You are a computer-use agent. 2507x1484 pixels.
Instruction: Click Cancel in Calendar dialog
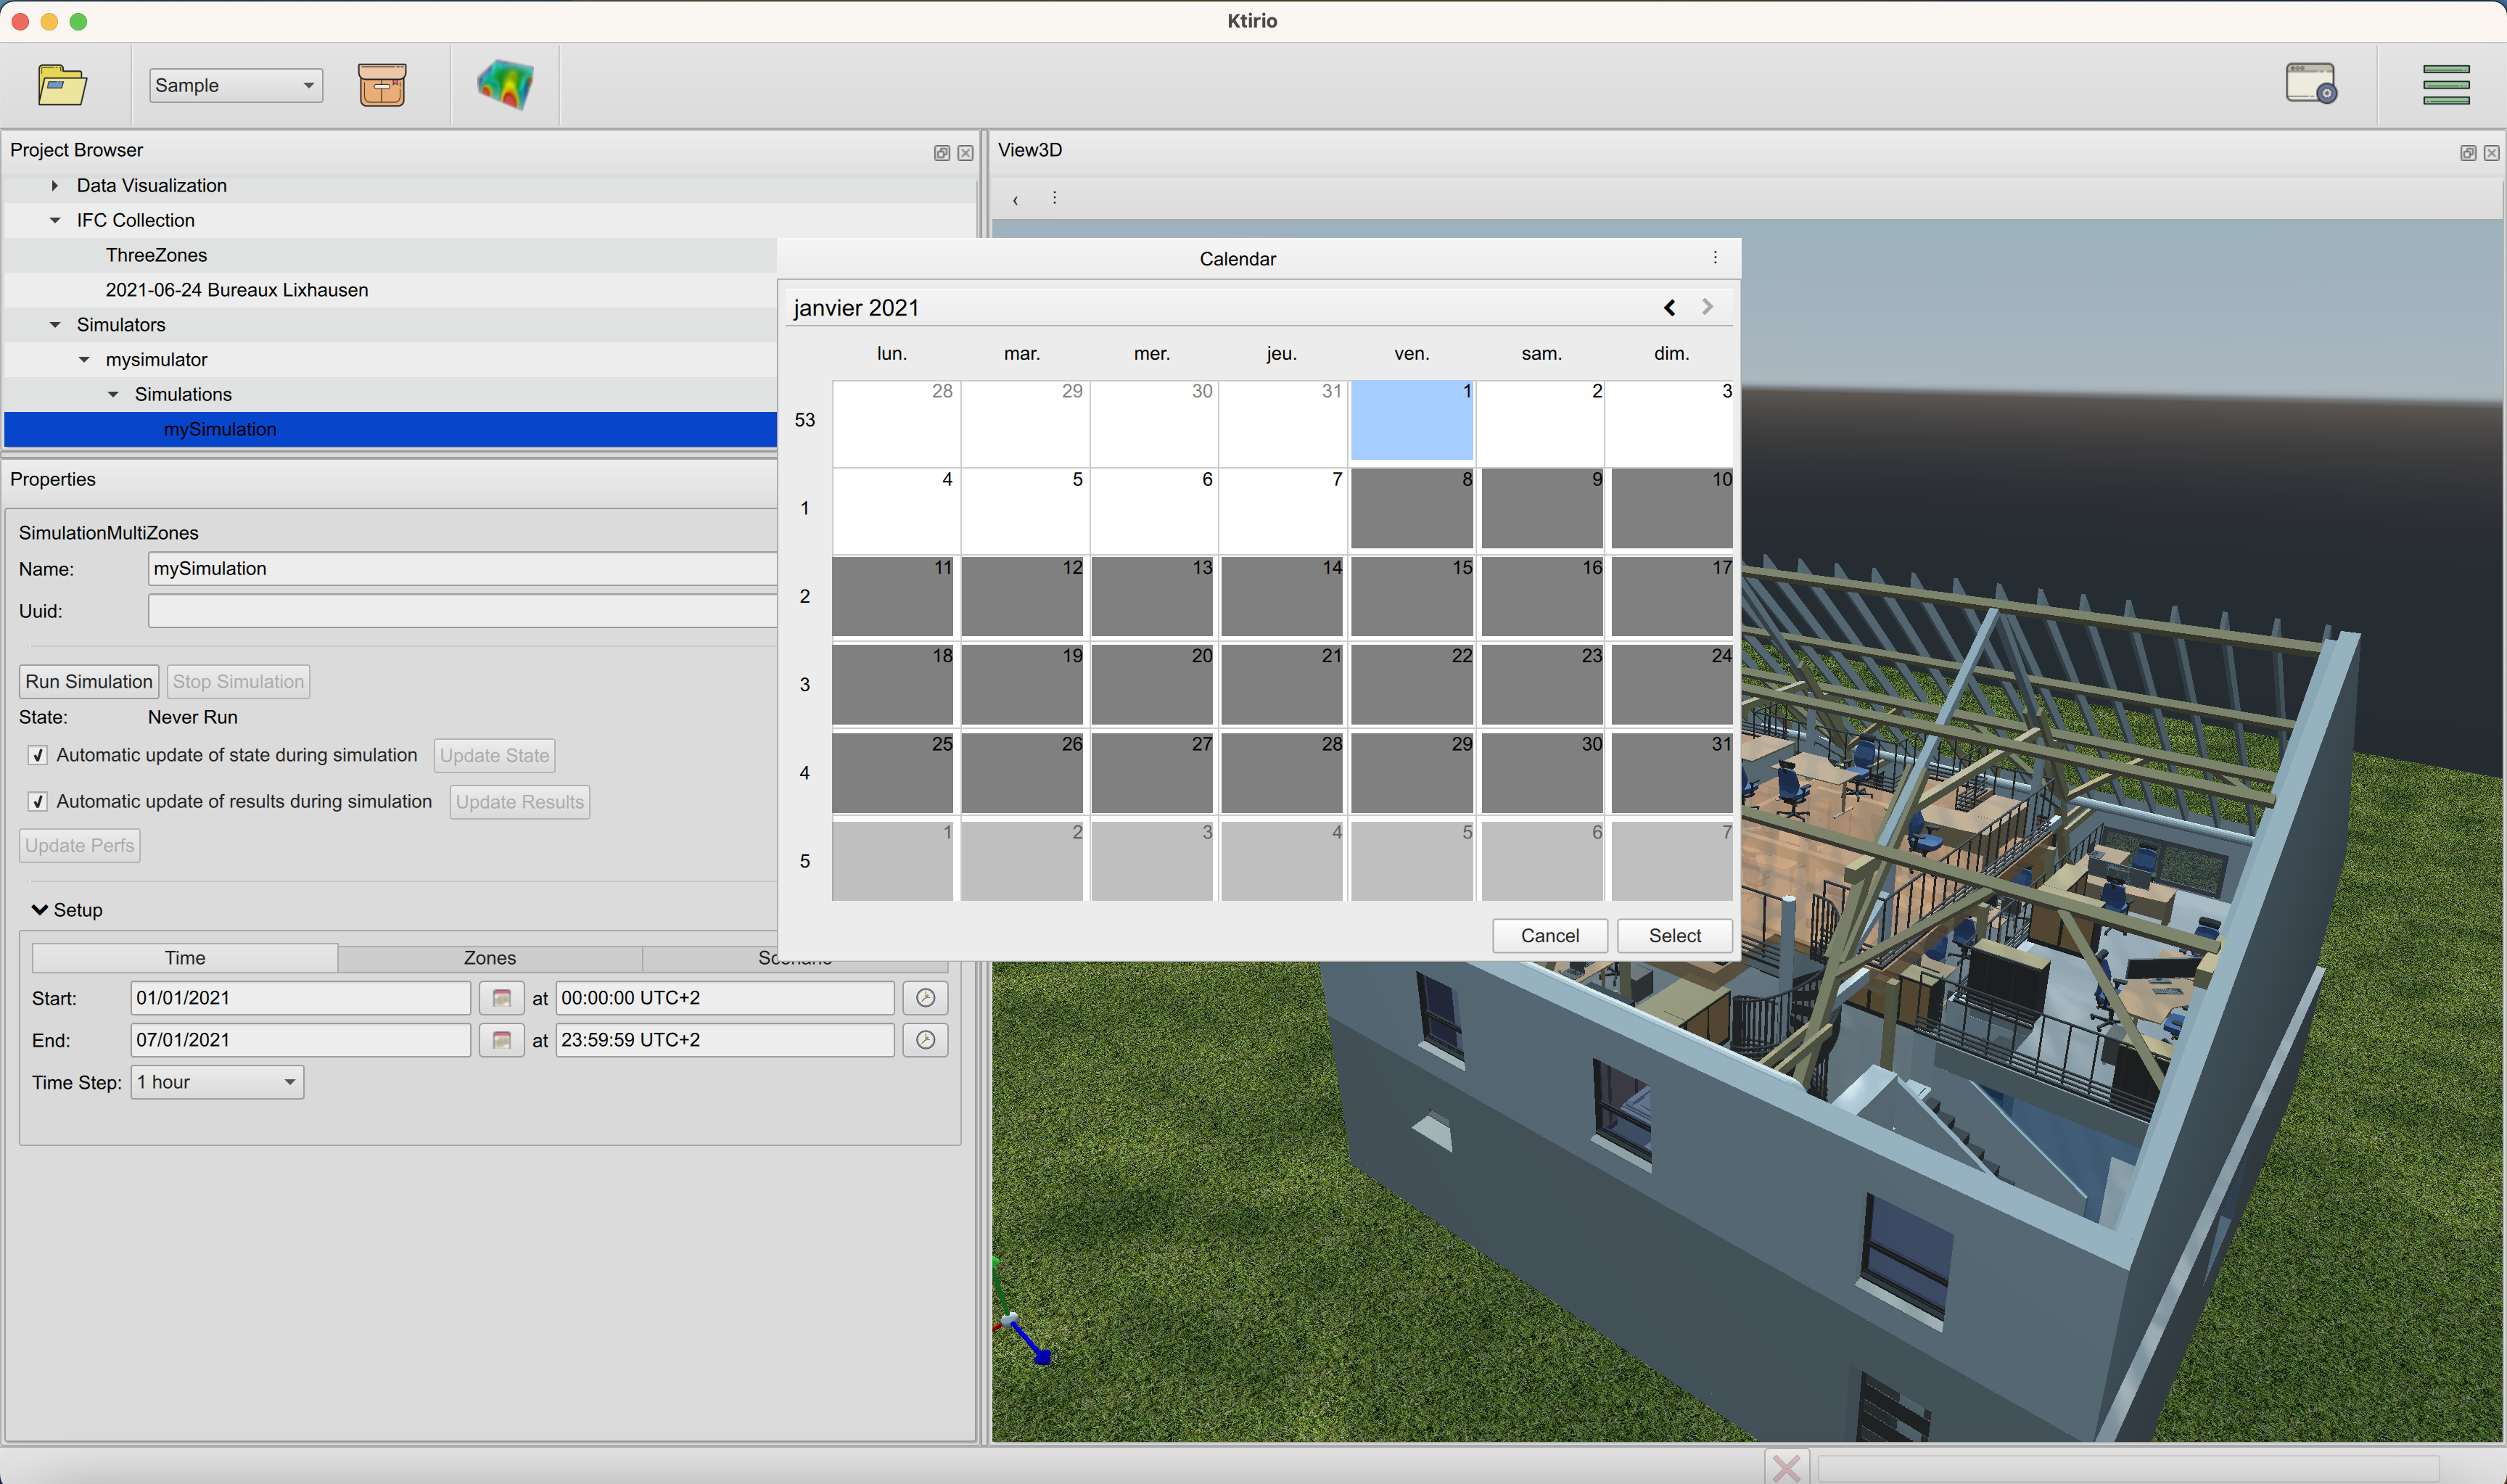tap(1550, 935)
